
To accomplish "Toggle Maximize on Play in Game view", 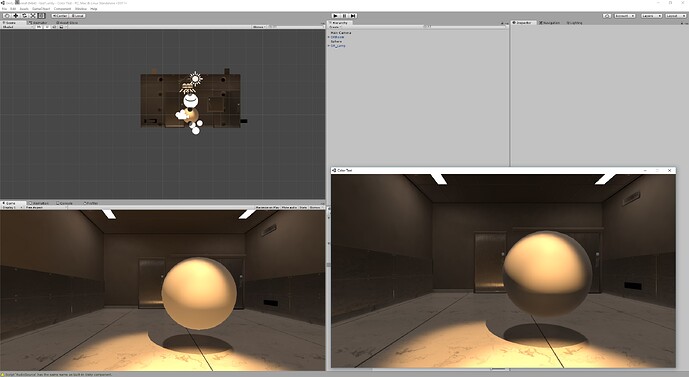I will click(x=267, y=207).
